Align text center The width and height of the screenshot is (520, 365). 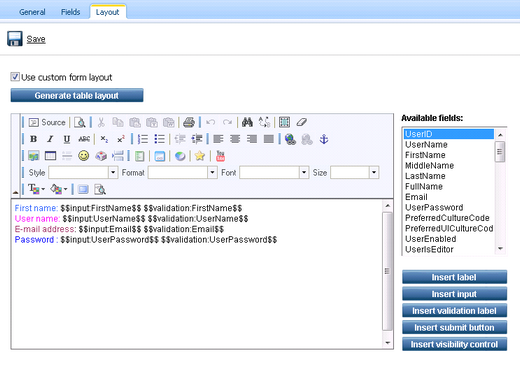tap(235, 139)
